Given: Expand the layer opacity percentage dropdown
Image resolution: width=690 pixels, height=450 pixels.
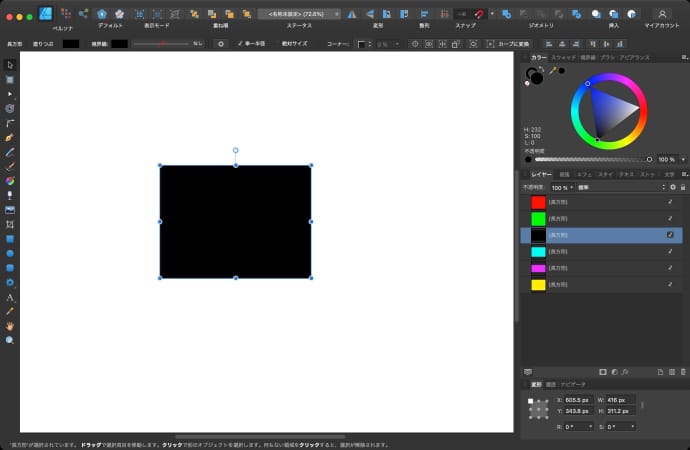Looking at the screenshot, I should (572, 187).
